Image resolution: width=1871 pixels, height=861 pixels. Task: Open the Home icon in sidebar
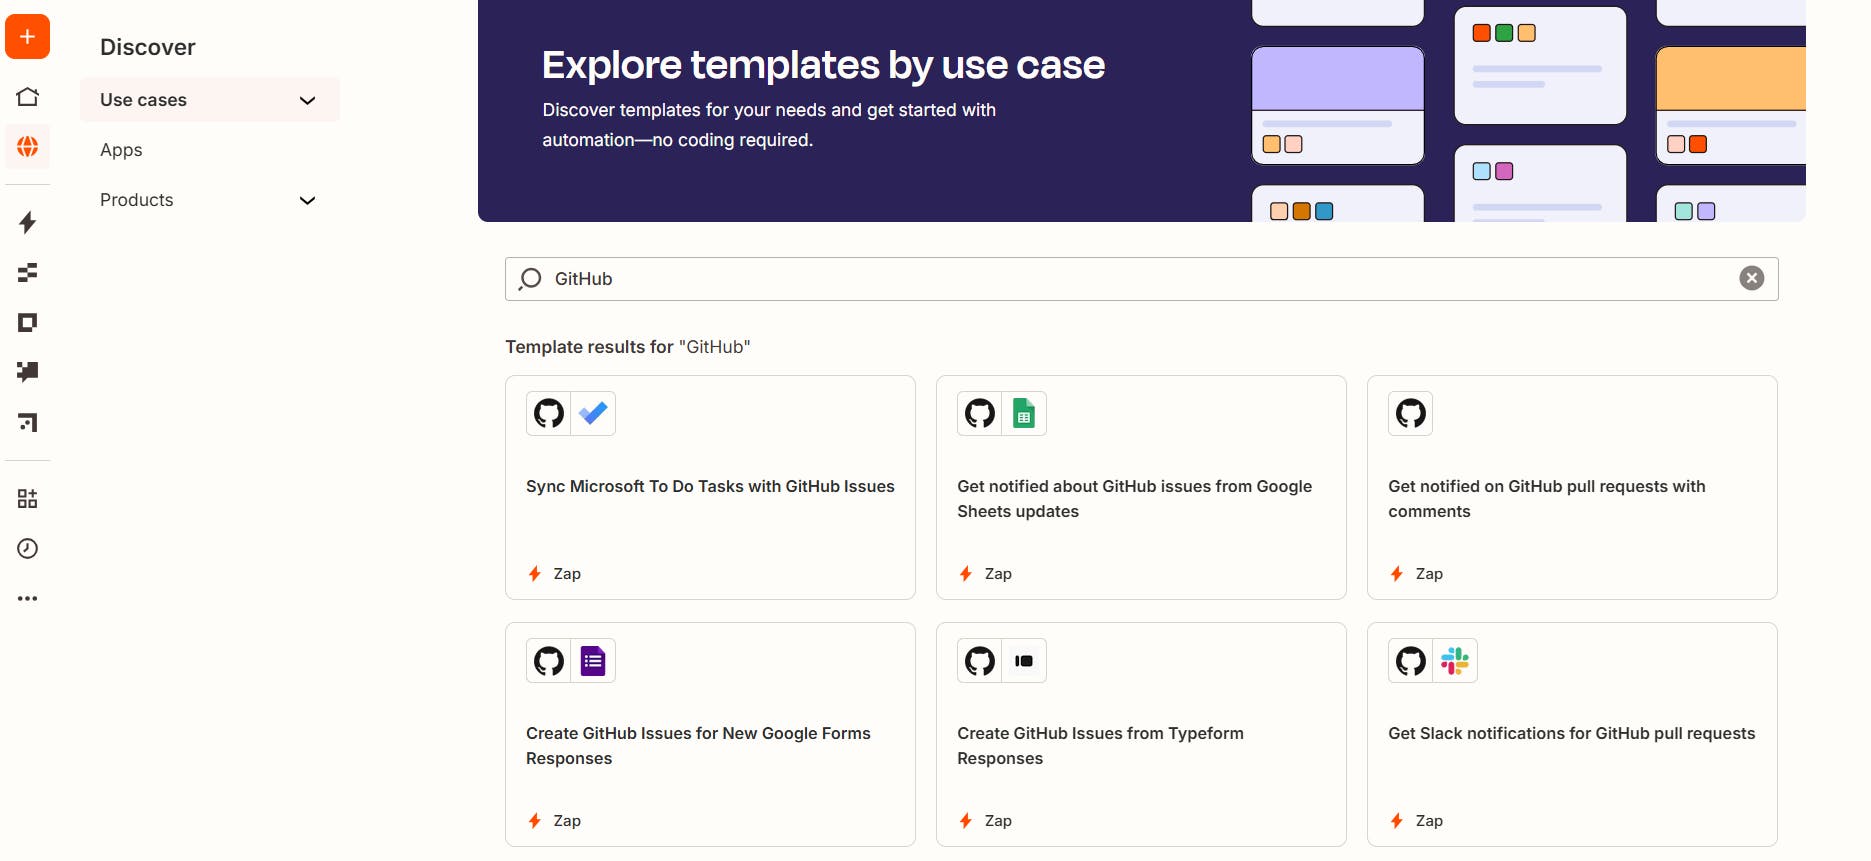click(27, 97)
